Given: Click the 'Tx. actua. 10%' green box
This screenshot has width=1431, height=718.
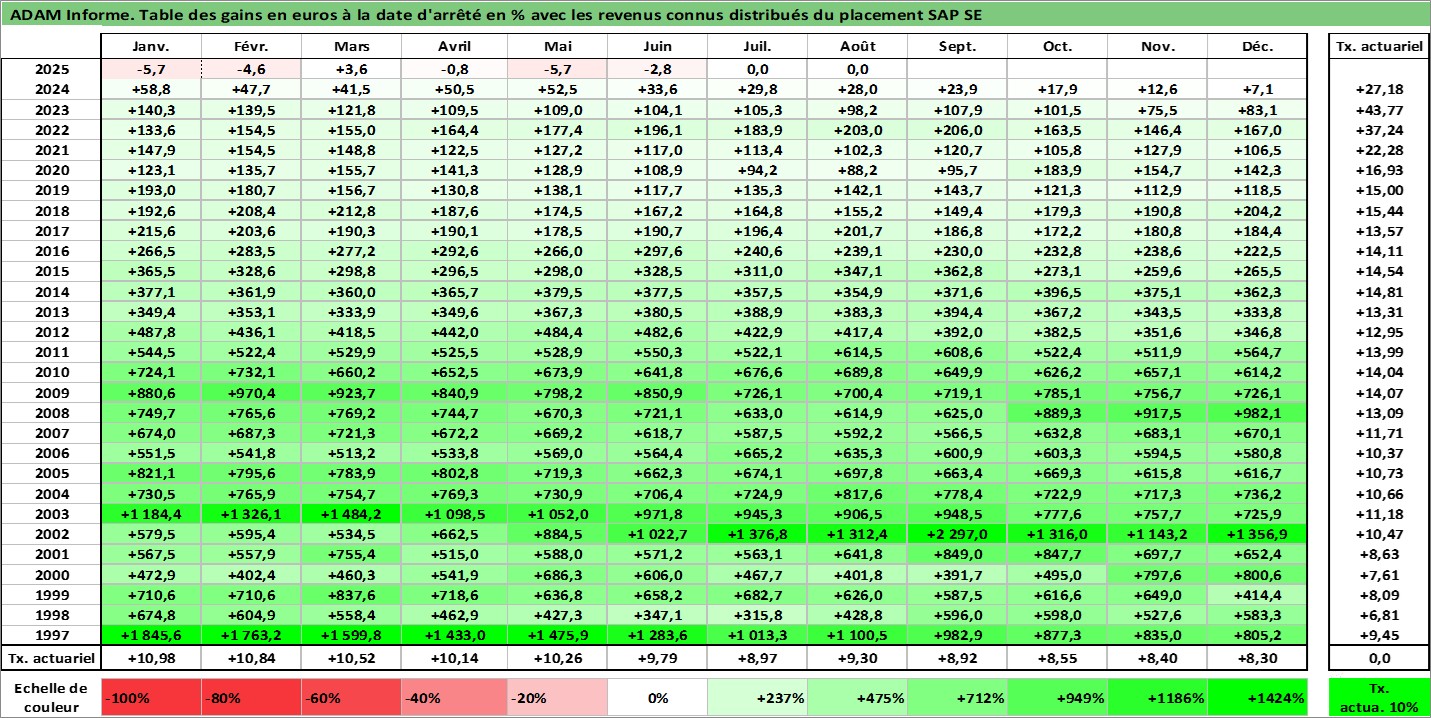Looking at the screenshot, I should pos(1379,697).
